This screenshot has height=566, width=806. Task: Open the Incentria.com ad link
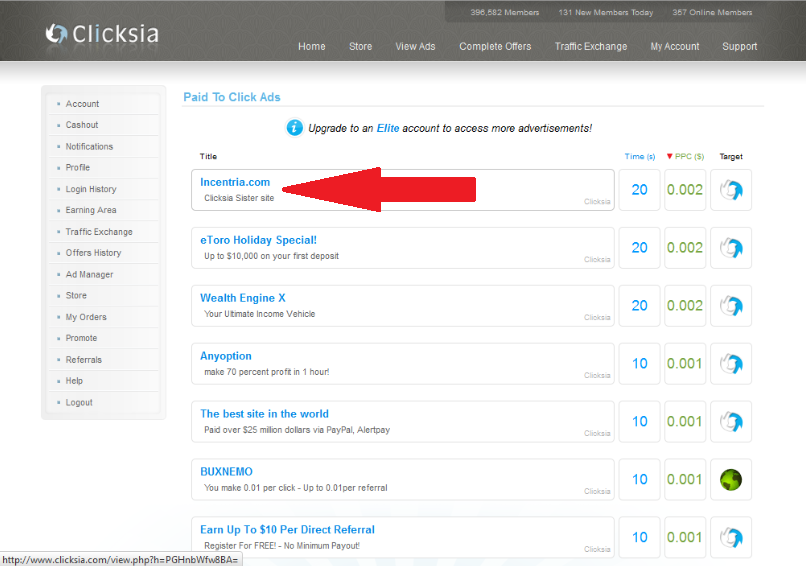(235, 182)
